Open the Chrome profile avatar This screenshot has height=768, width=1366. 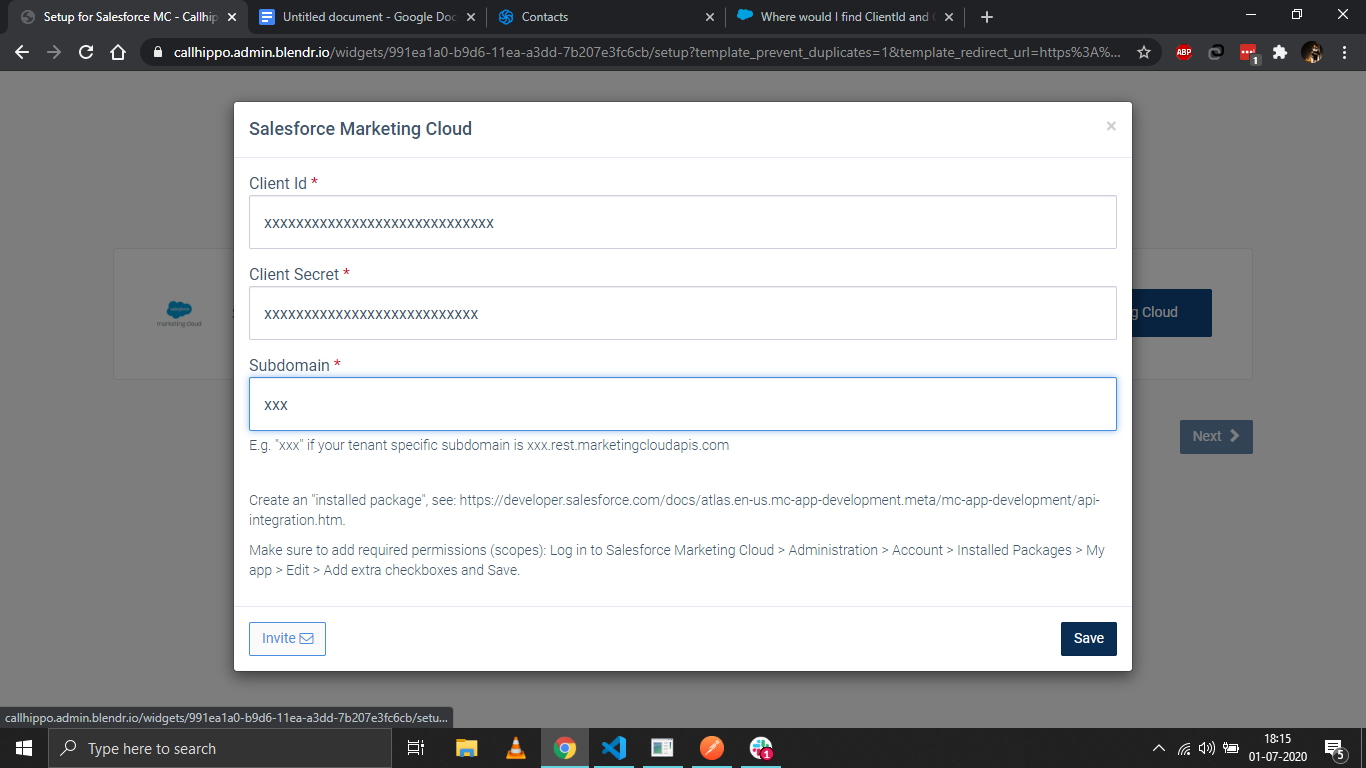point(1312,52)
